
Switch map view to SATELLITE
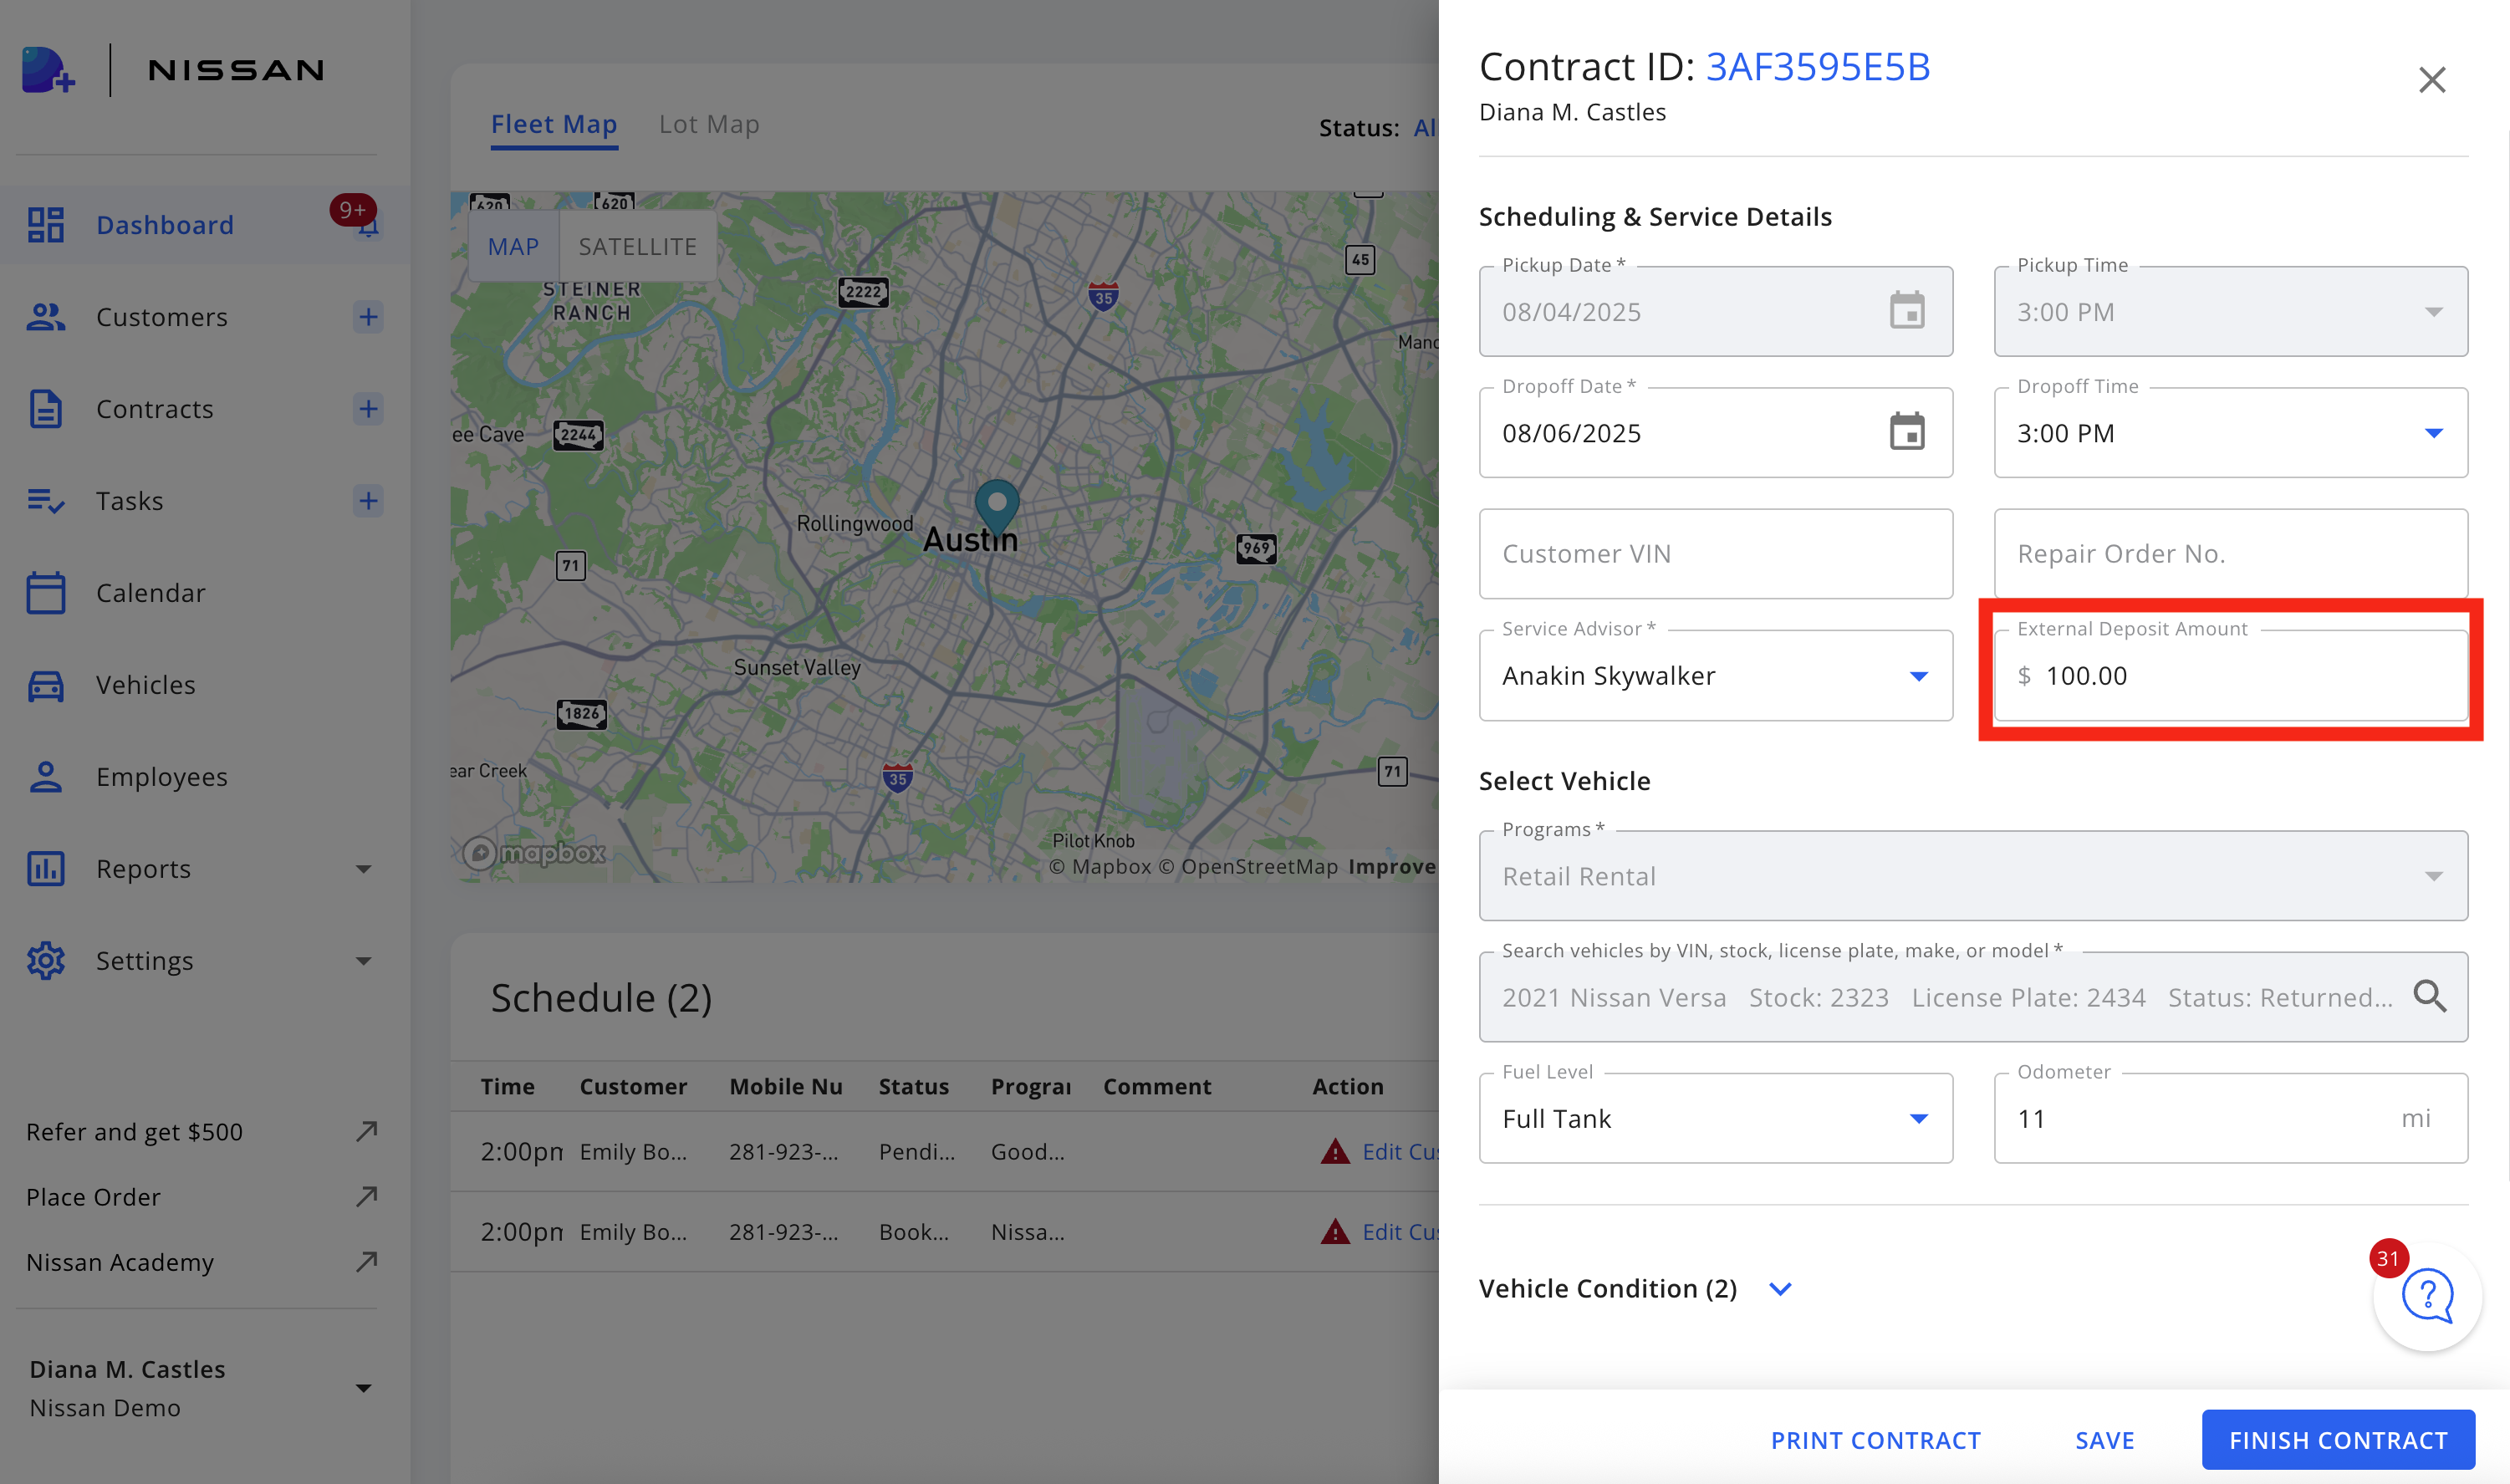[x=637, y=246]
